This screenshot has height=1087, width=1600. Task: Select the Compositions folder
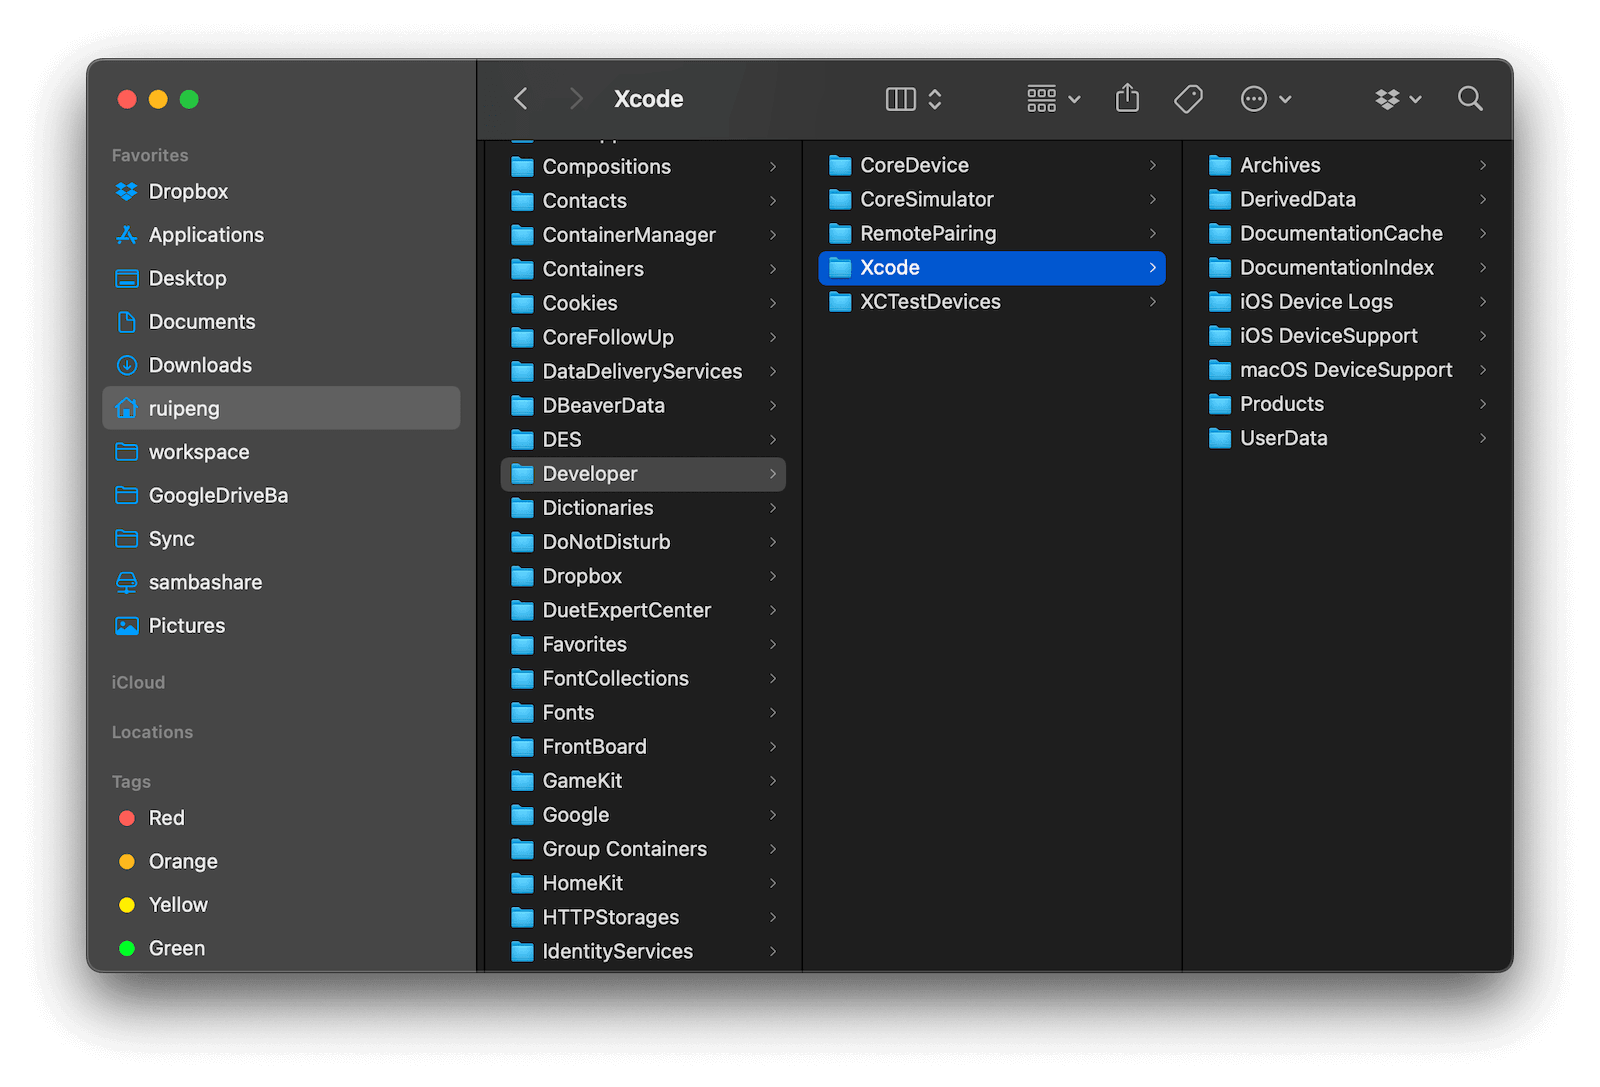(643, 167)
